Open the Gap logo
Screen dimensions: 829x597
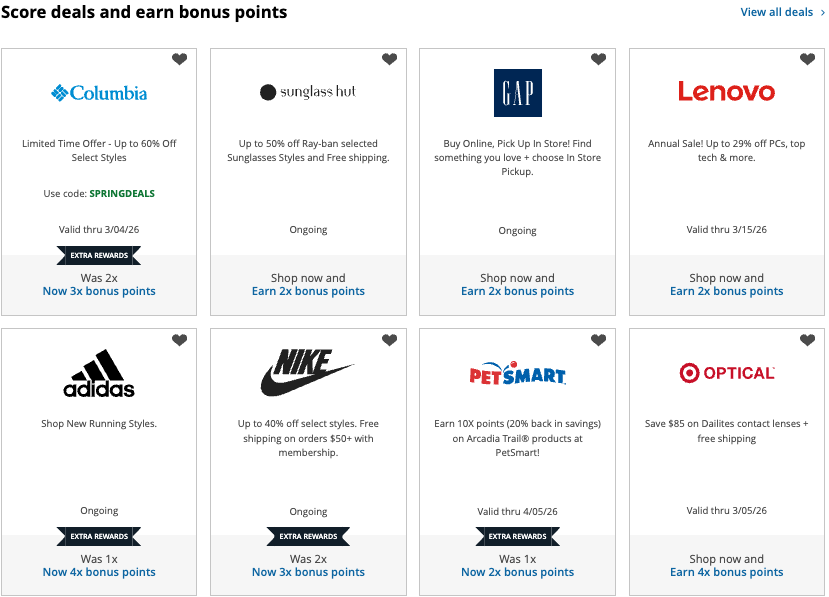point(517,93)
